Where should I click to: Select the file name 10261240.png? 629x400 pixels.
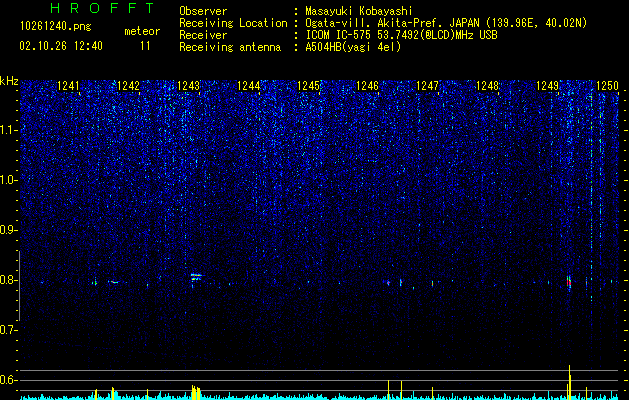56,26
